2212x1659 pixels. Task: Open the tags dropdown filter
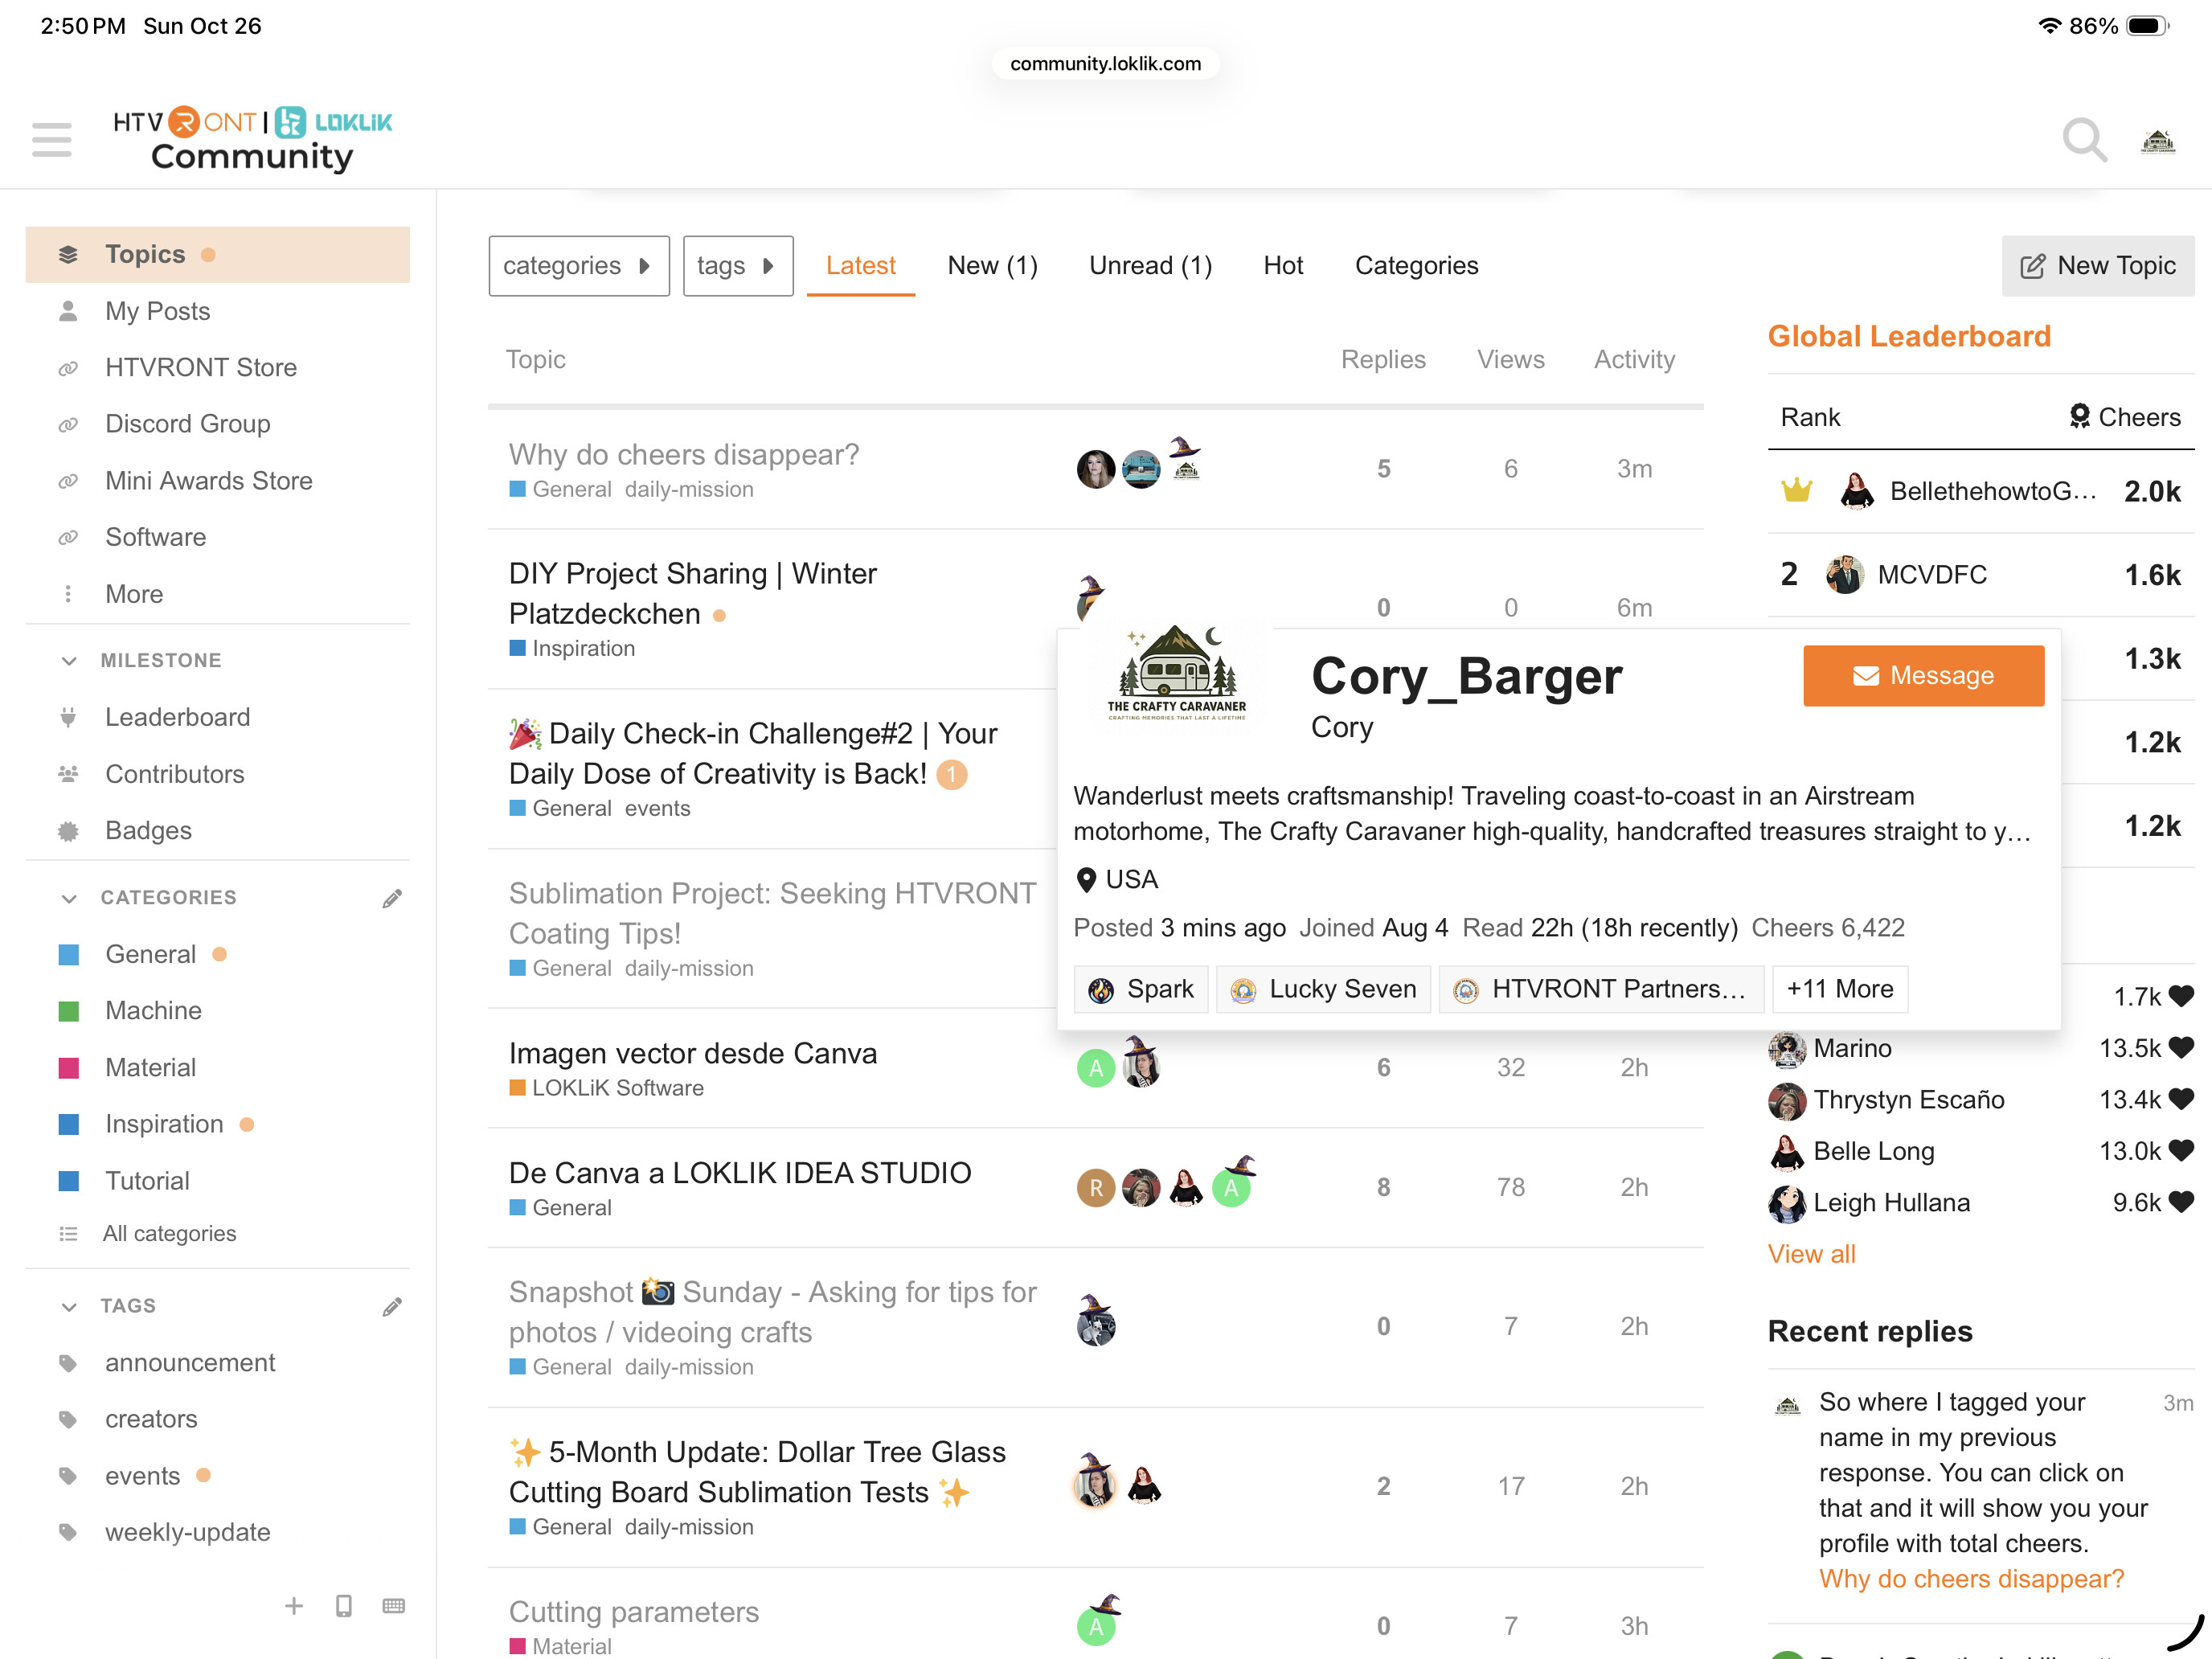(x=737, y=266)
